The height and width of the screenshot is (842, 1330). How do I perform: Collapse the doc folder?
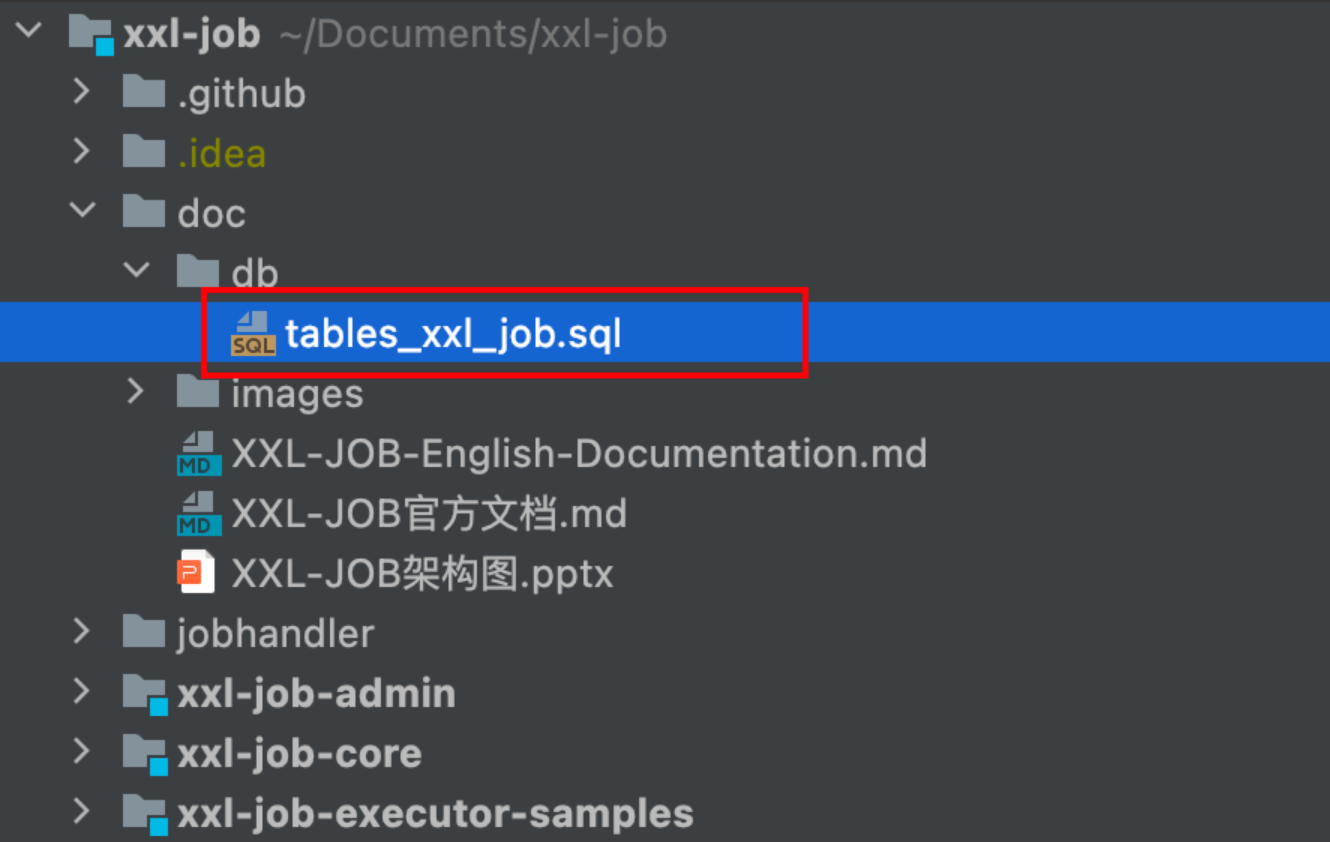coord(83,211)
